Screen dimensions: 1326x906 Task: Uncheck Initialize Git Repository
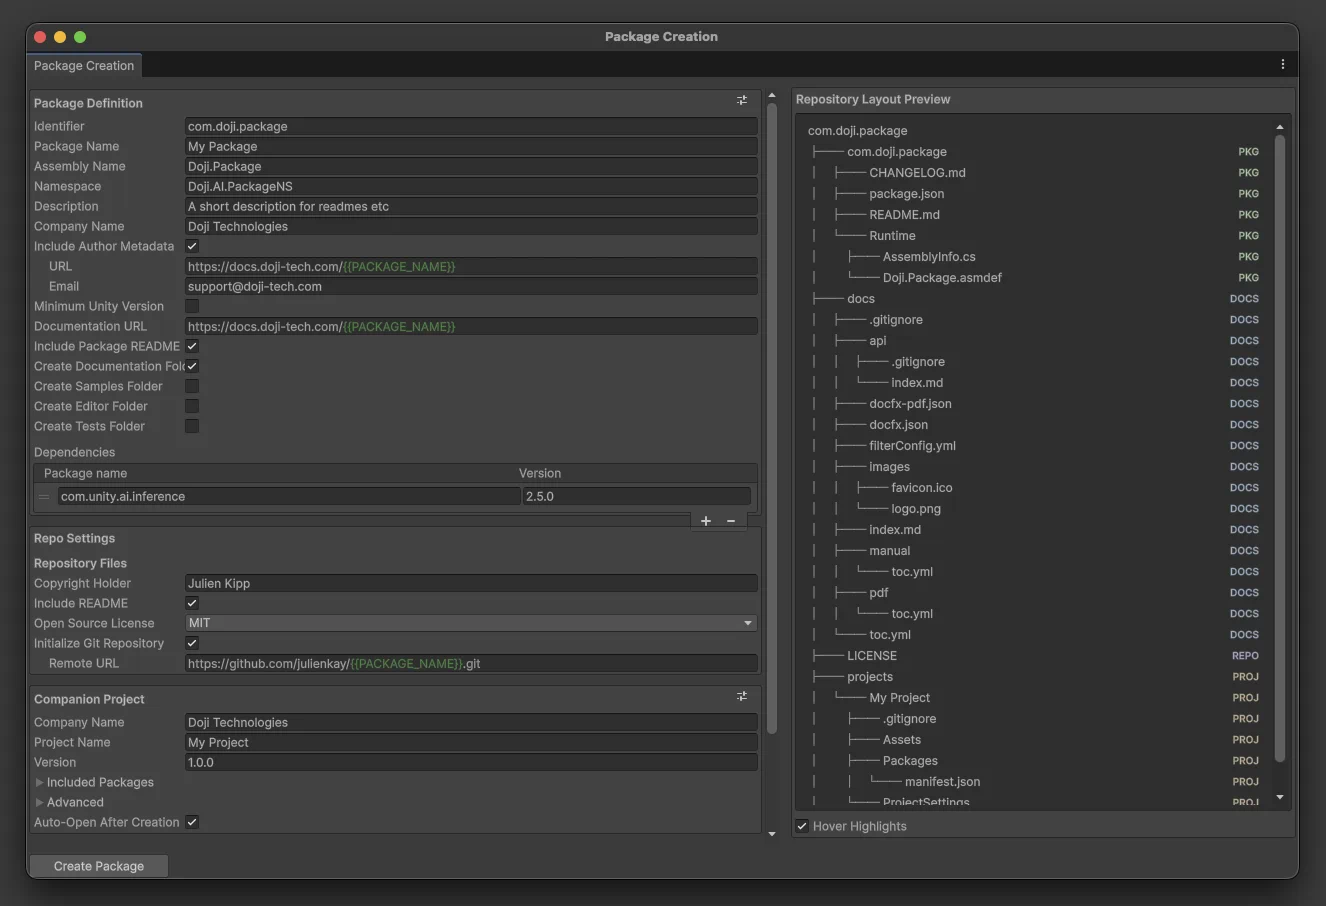[x=192, y=643]
